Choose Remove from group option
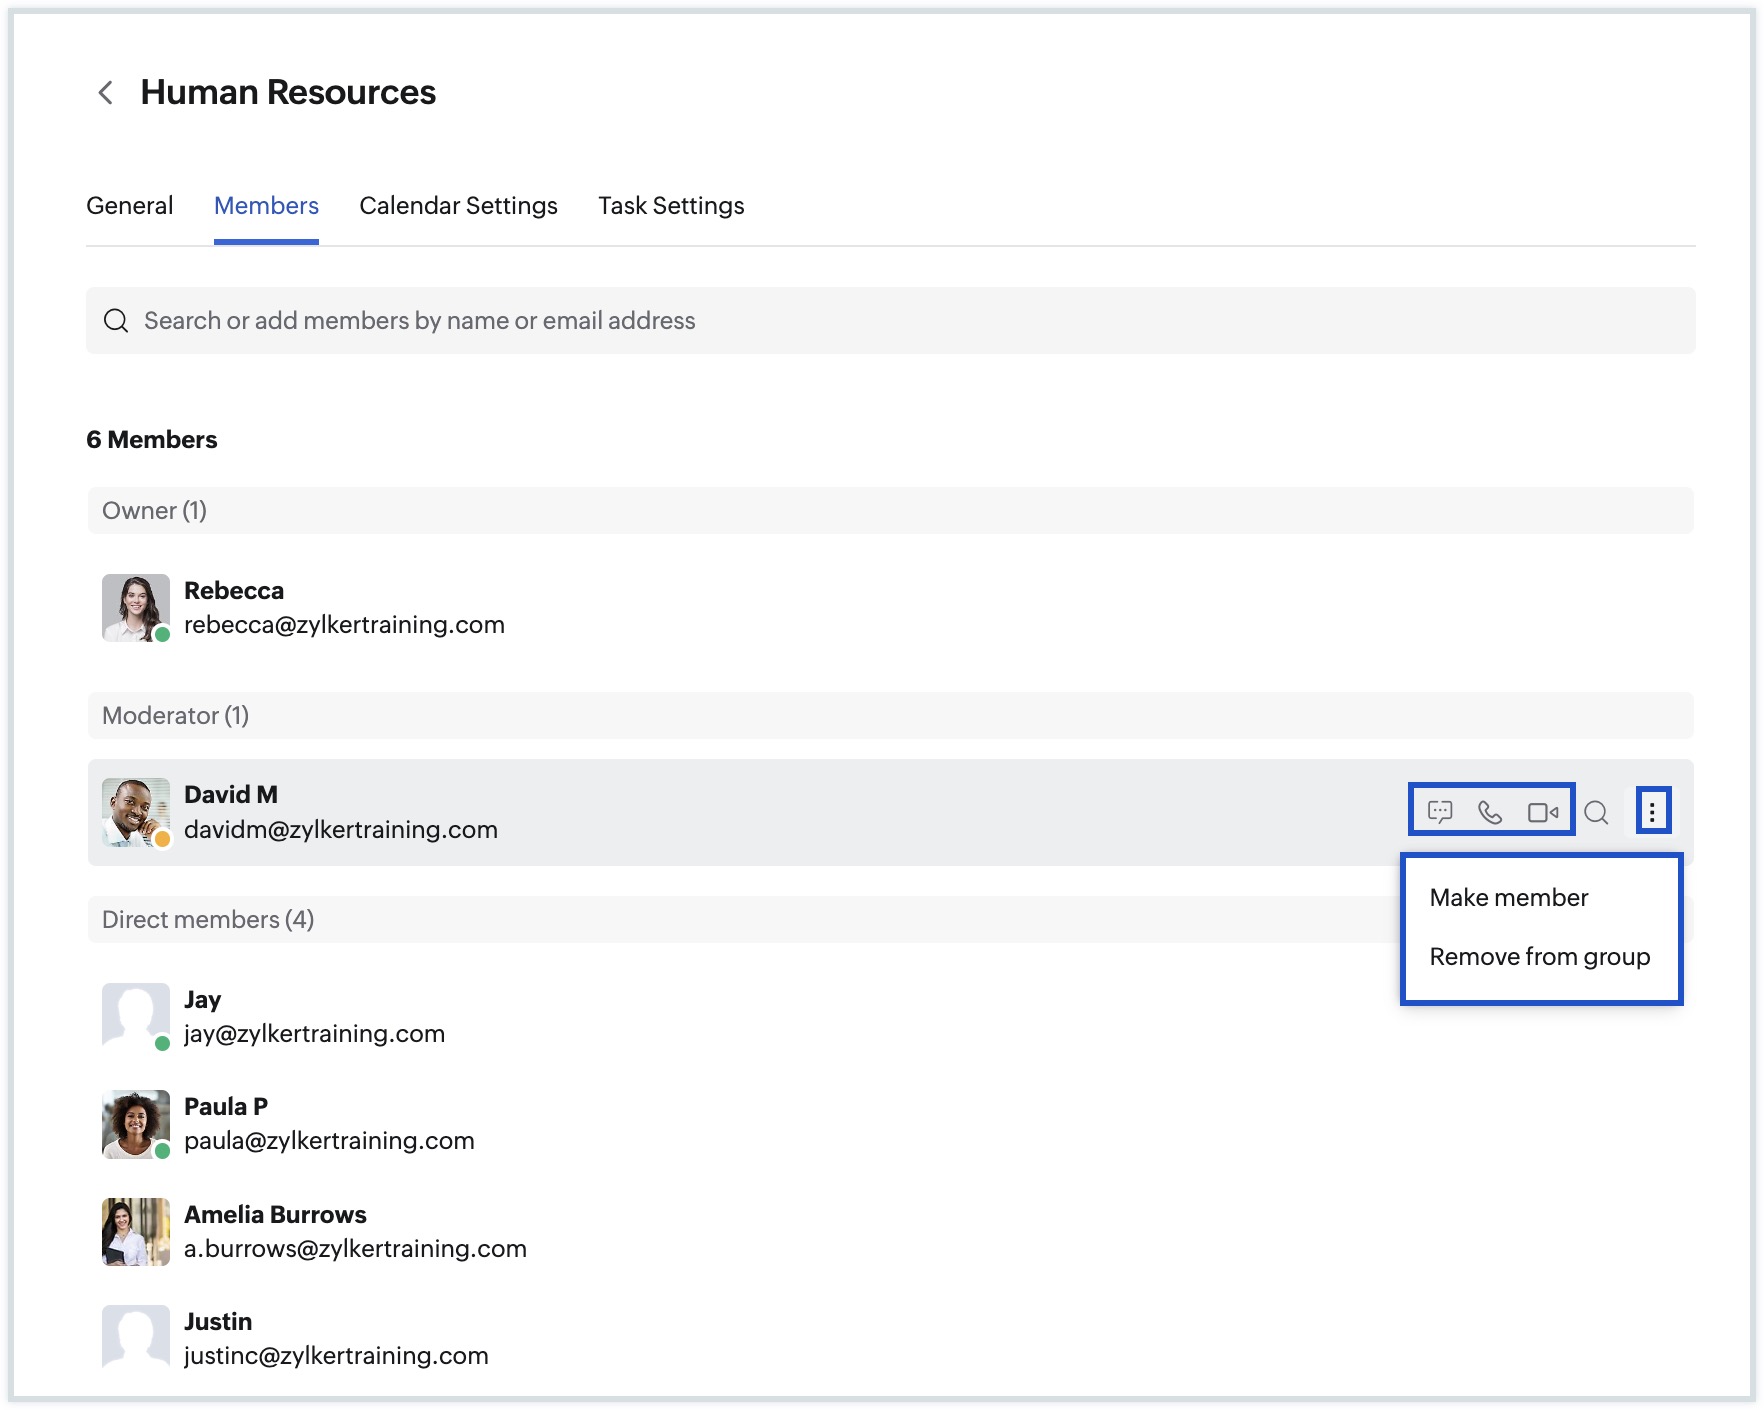Screen dimensions: 1764x1410 [x=1539, y=957]
